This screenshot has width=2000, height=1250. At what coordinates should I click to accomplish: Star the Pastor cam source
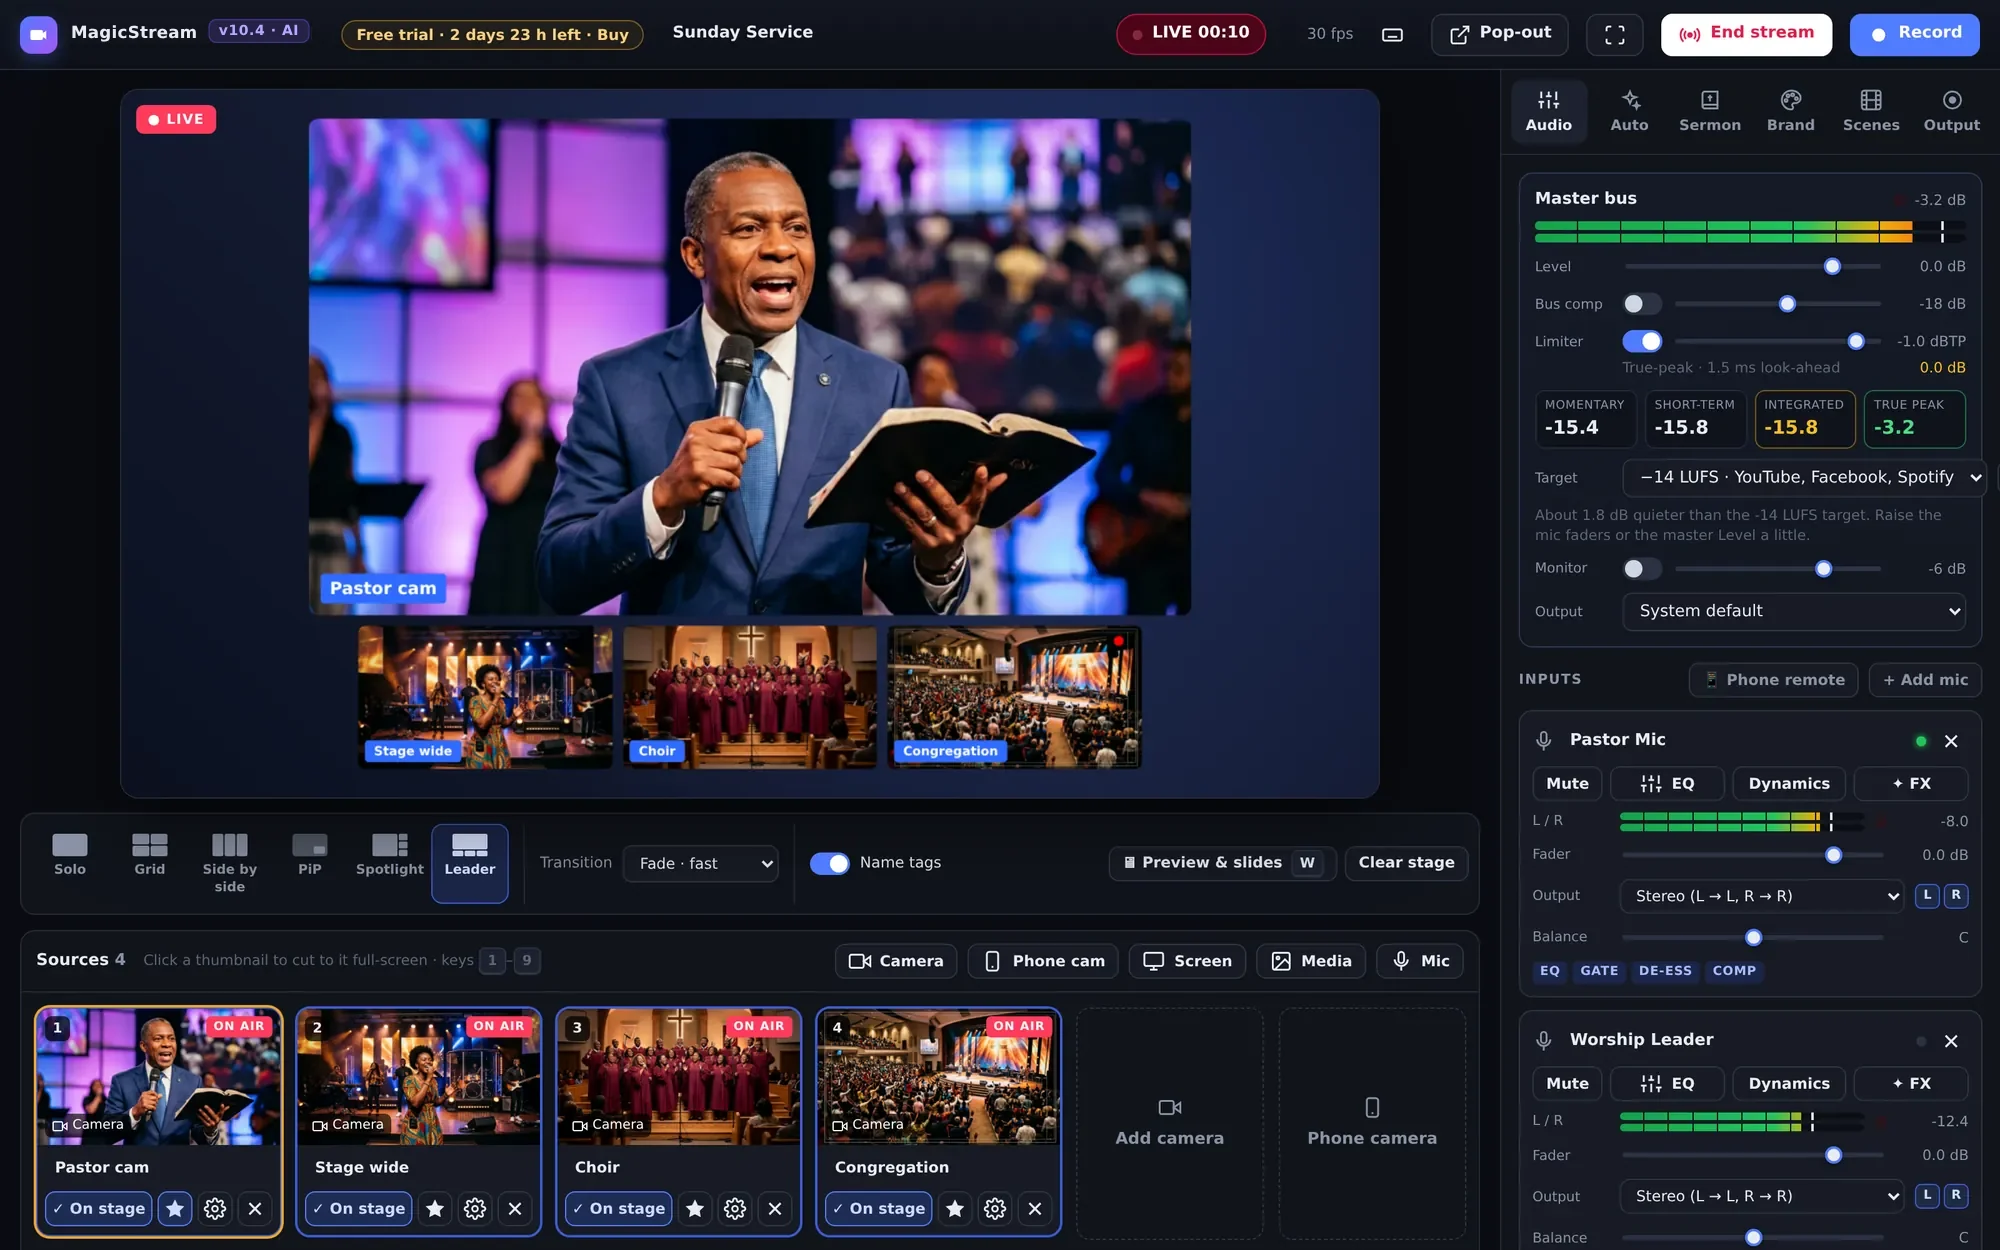[175, 1209]
